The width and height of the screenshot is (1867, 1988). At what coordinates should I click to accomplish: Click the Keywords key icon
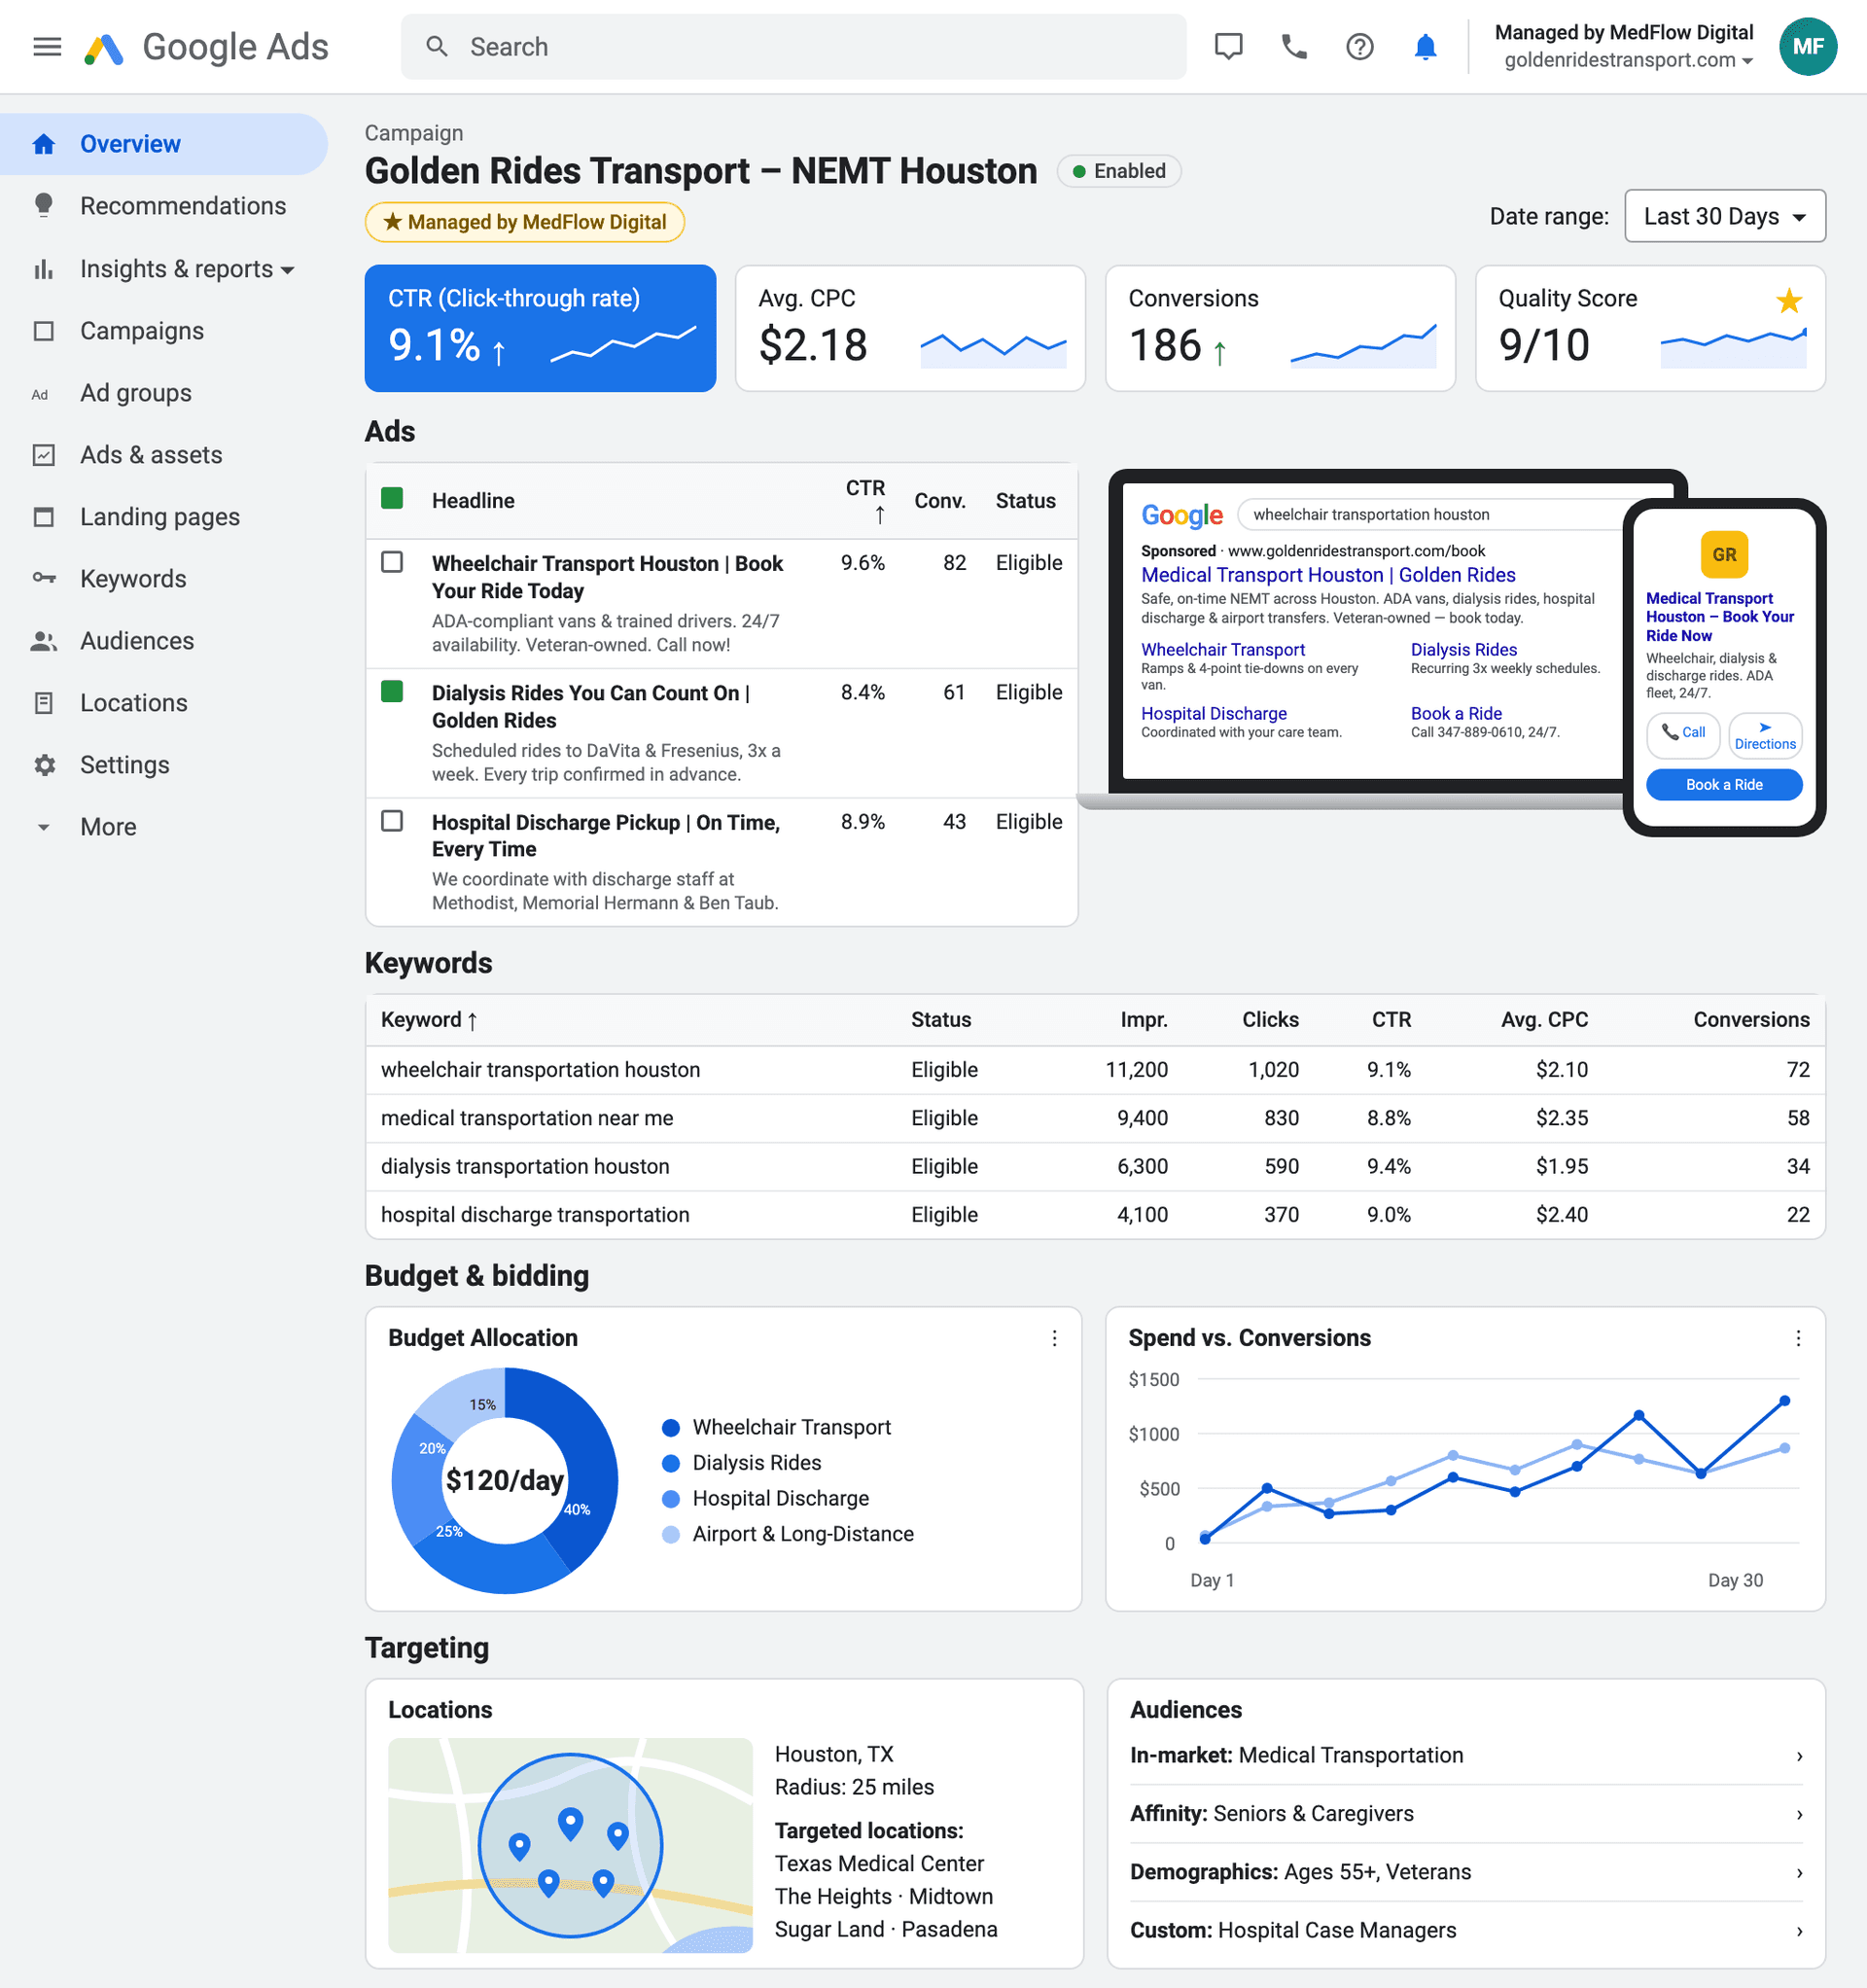43,578
